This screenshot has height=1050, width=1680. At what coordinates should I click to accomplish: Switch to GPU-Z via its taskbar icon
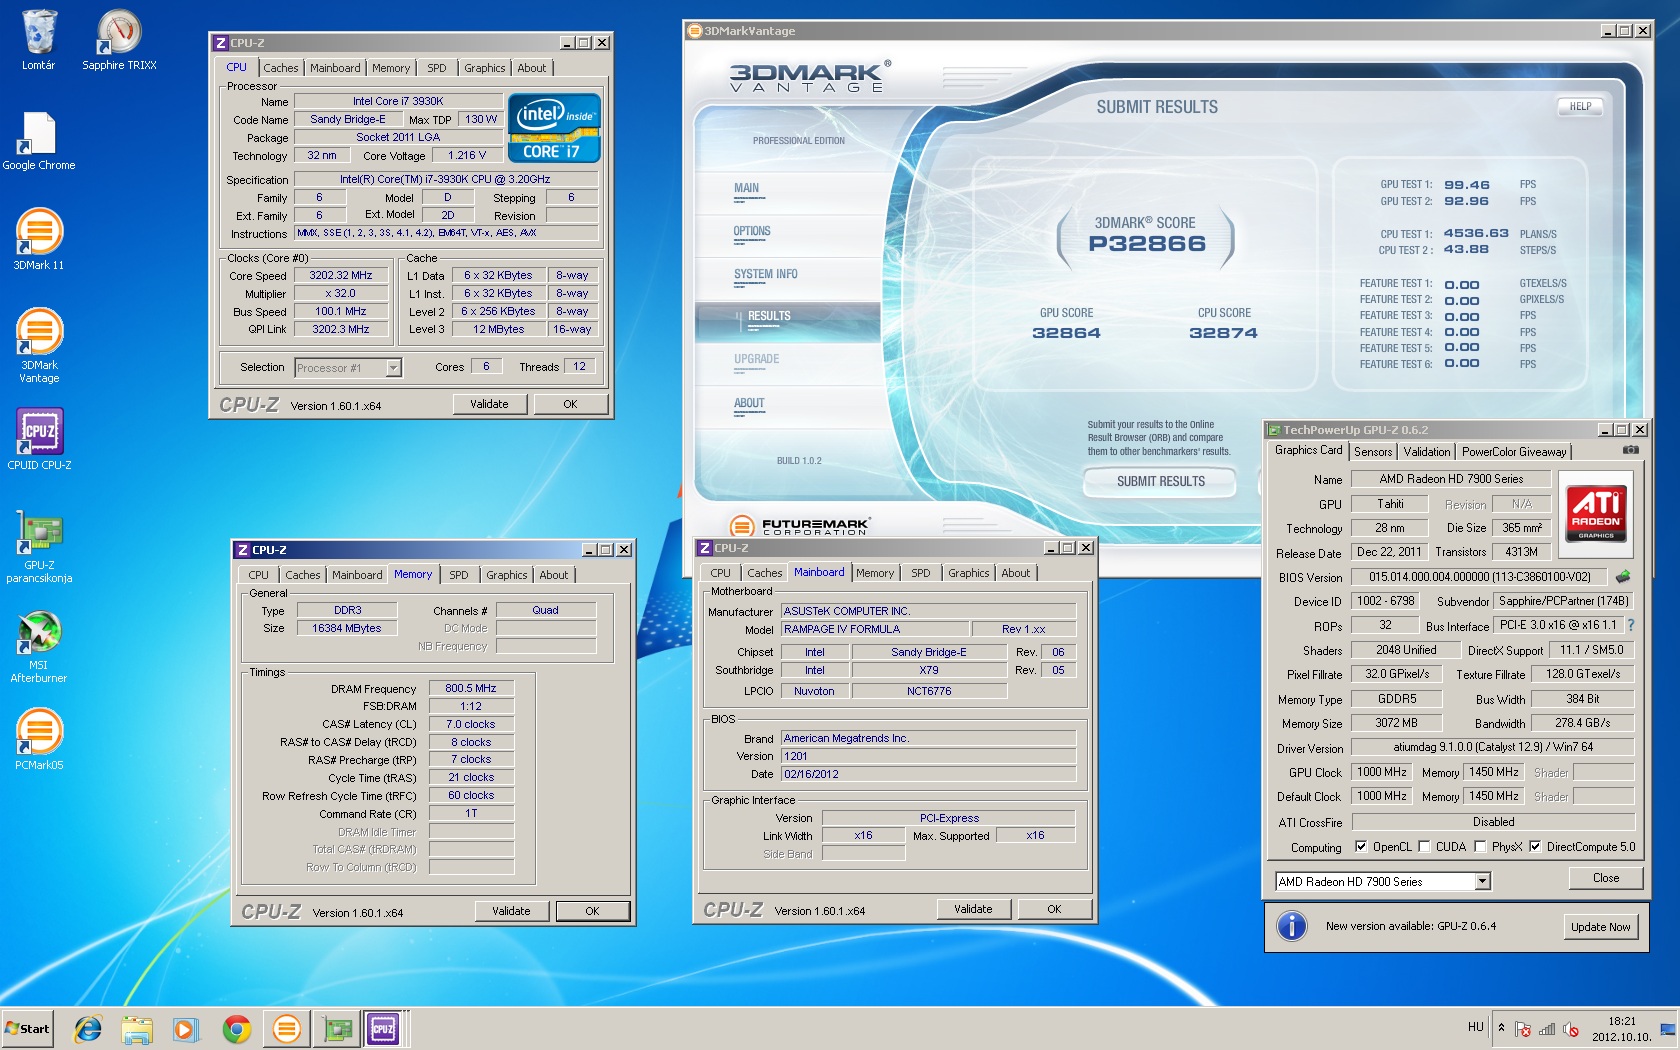pos(338,1028)
